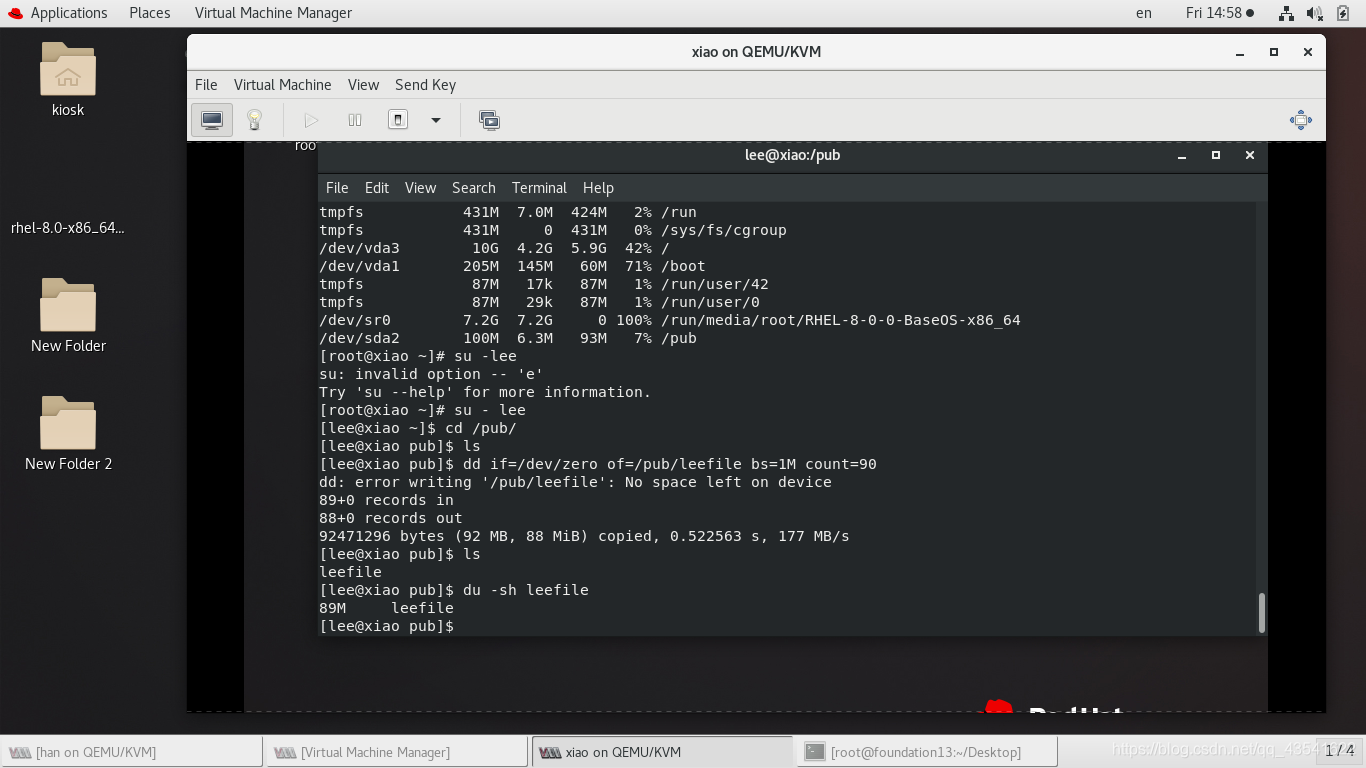This screenshot has width=1366, height=768.
Task: Click the terminal vertical scrollbar handle
Action: pyautogui.click(x=1262, y=612)
